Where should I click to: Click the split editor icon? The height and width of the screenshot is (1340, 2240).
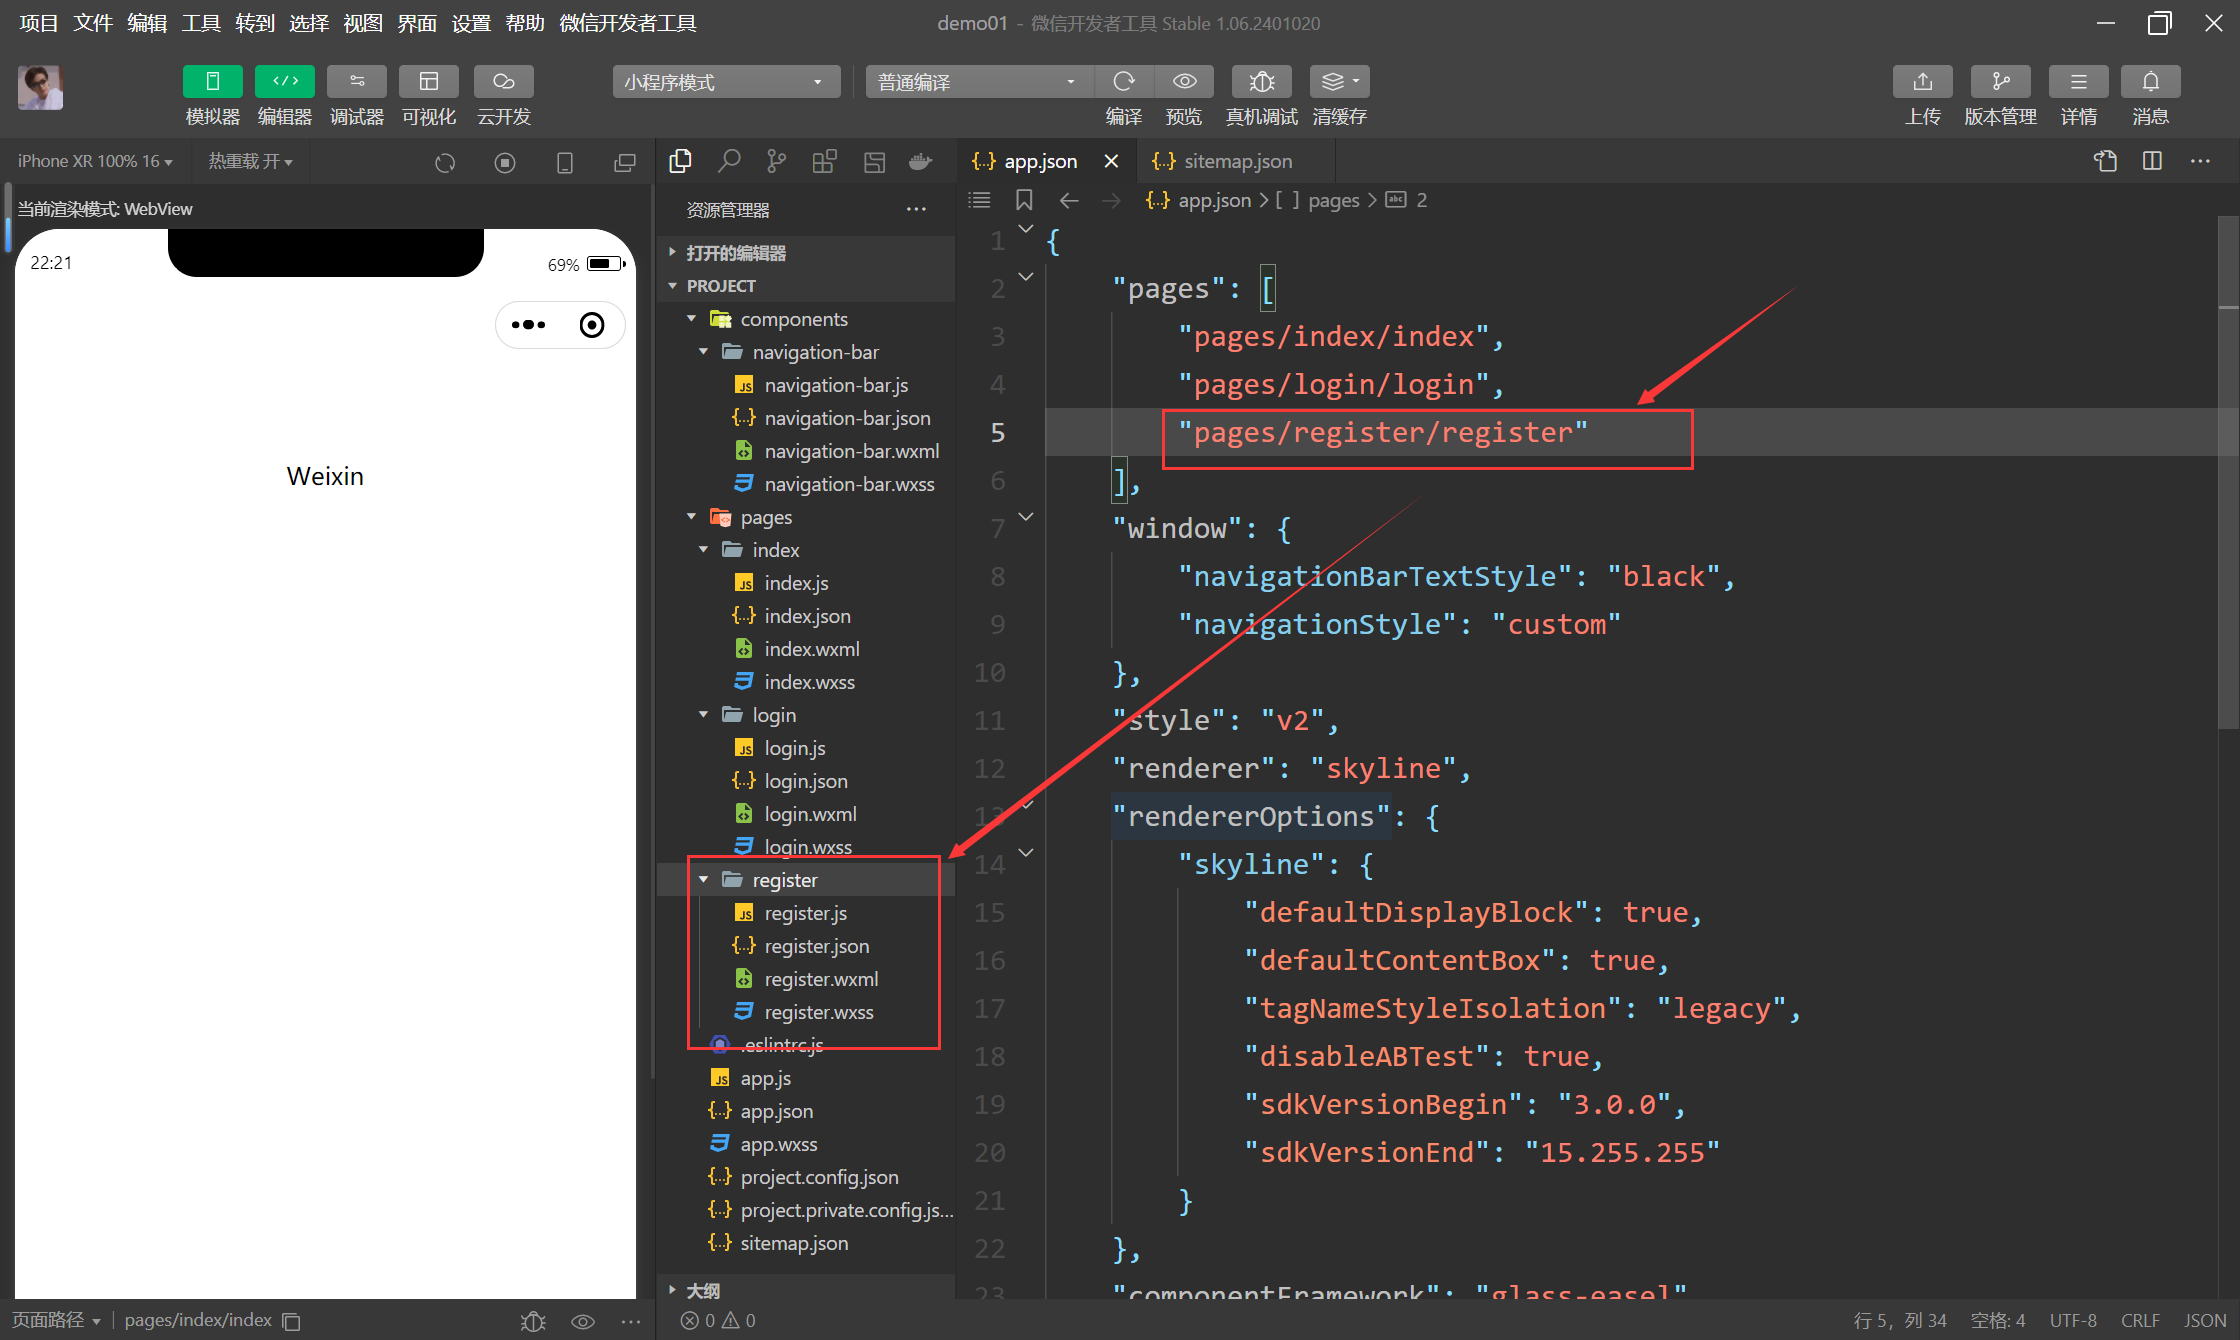[2152, 161]
